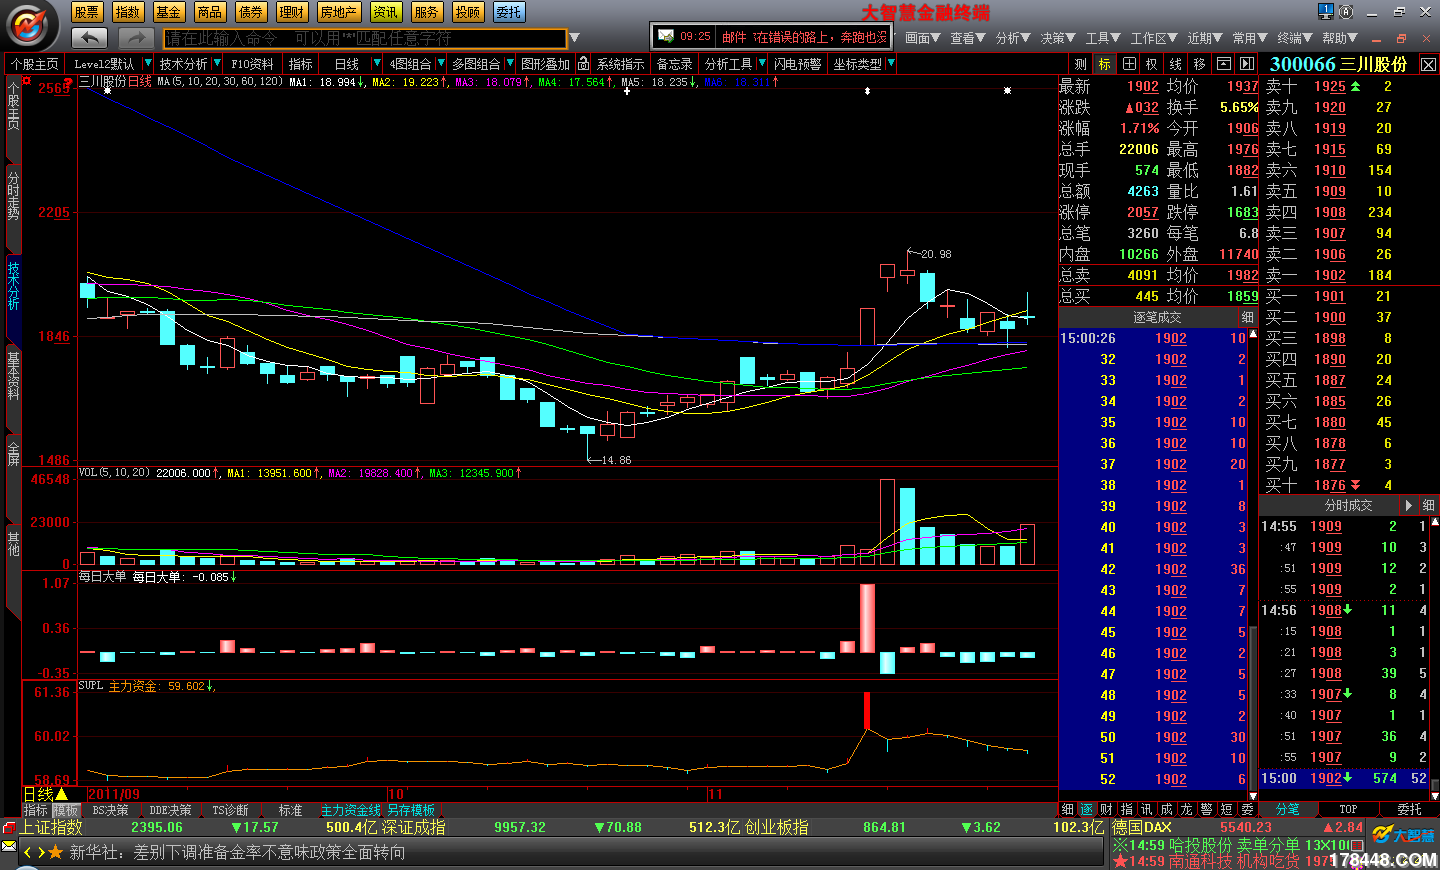Open the 帮助 menu
The height and width of the screenshot is (870, 1440).
[1340, 38]
